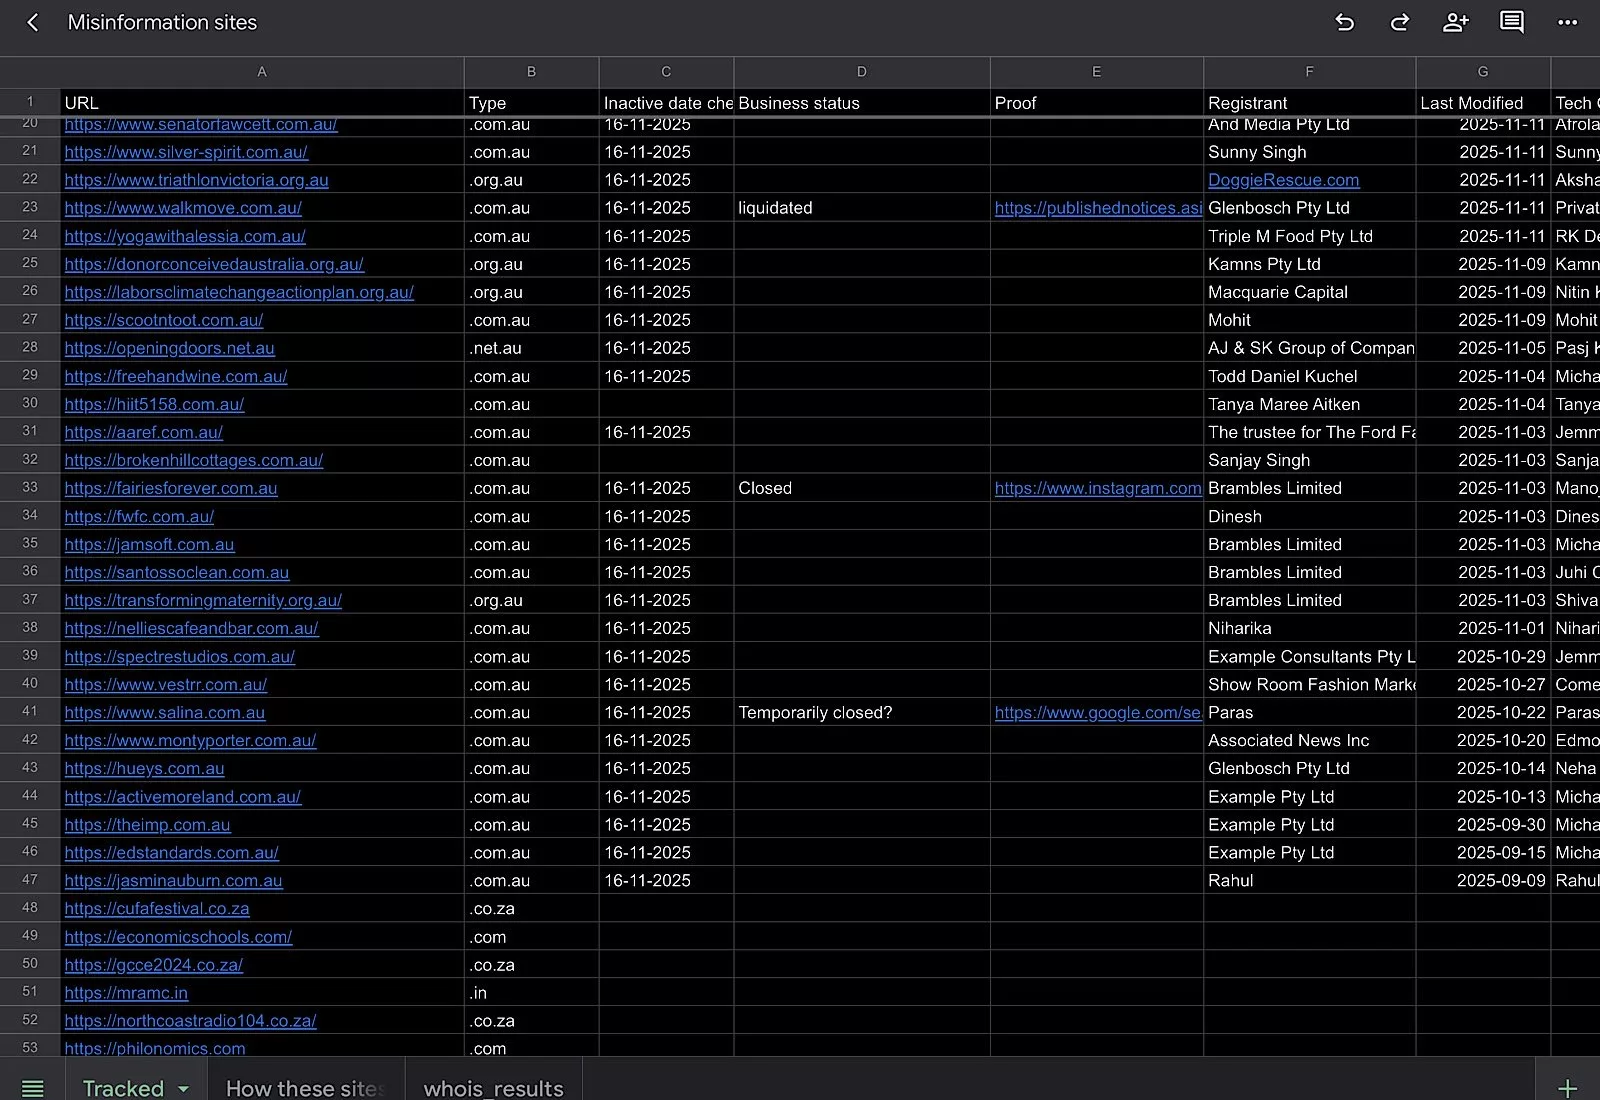Open the Instagram proof link for fairiesforever
The image size is (1600, 1100).
point(1097,488)
